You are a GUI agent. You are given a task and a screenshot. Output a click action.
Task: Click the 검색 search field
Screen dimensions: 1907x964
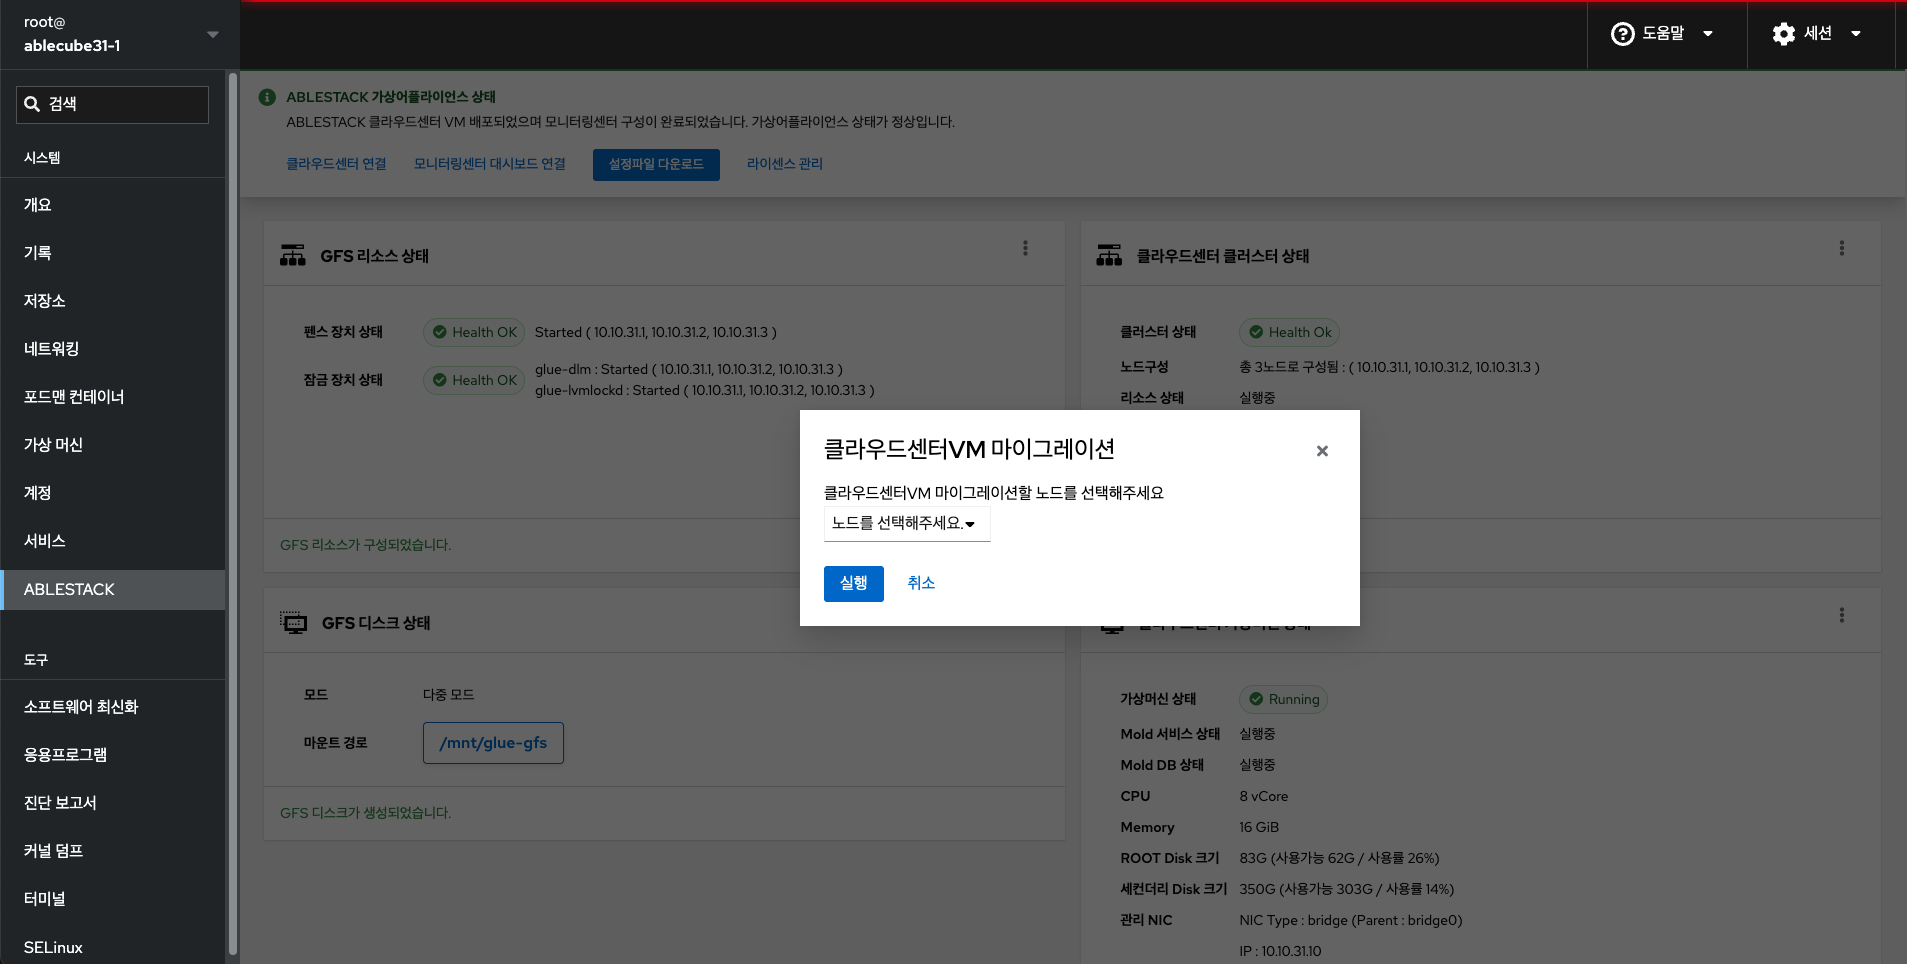pyautogui.click(x=113, y=104)
